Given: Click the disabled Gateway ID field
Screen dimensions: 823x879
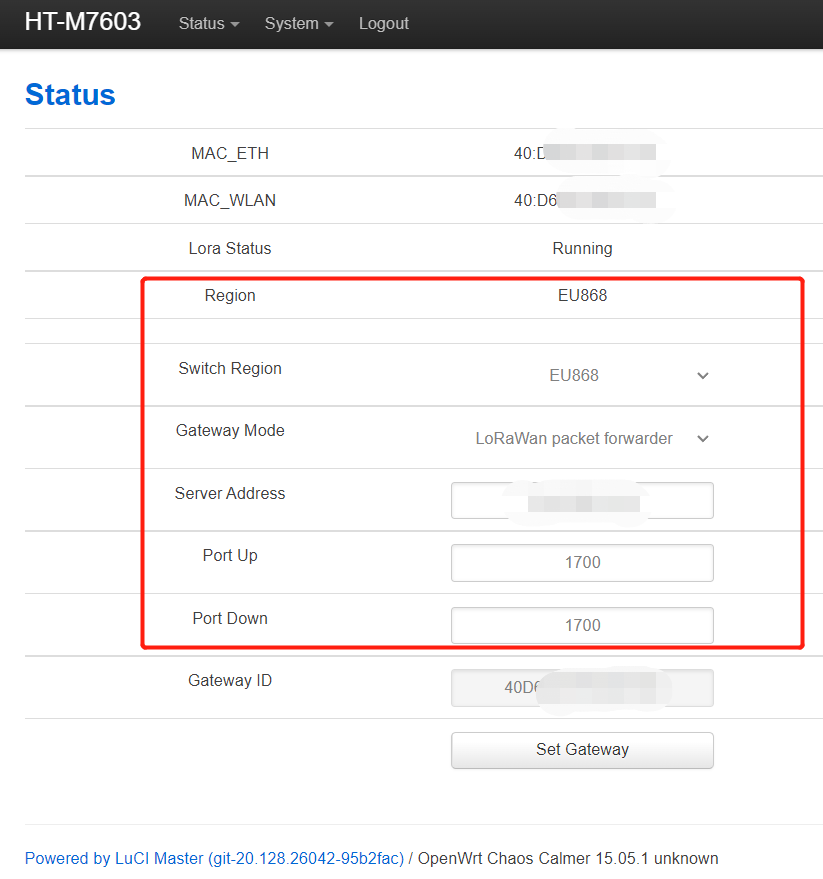Looking at the screenshot, I should click(x=582, y=688).
